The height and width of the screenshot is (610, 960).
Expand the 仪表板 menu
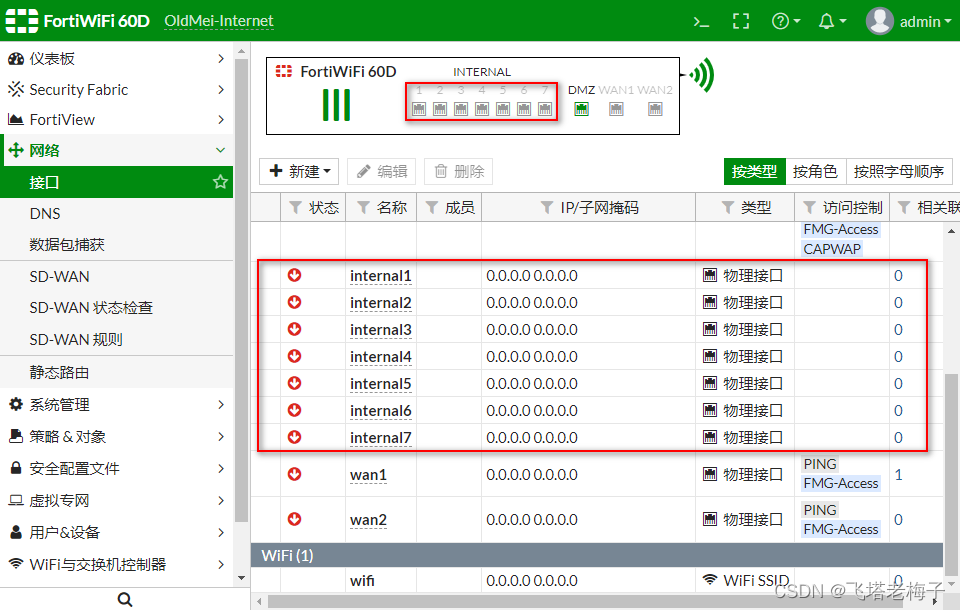[116, 59]
